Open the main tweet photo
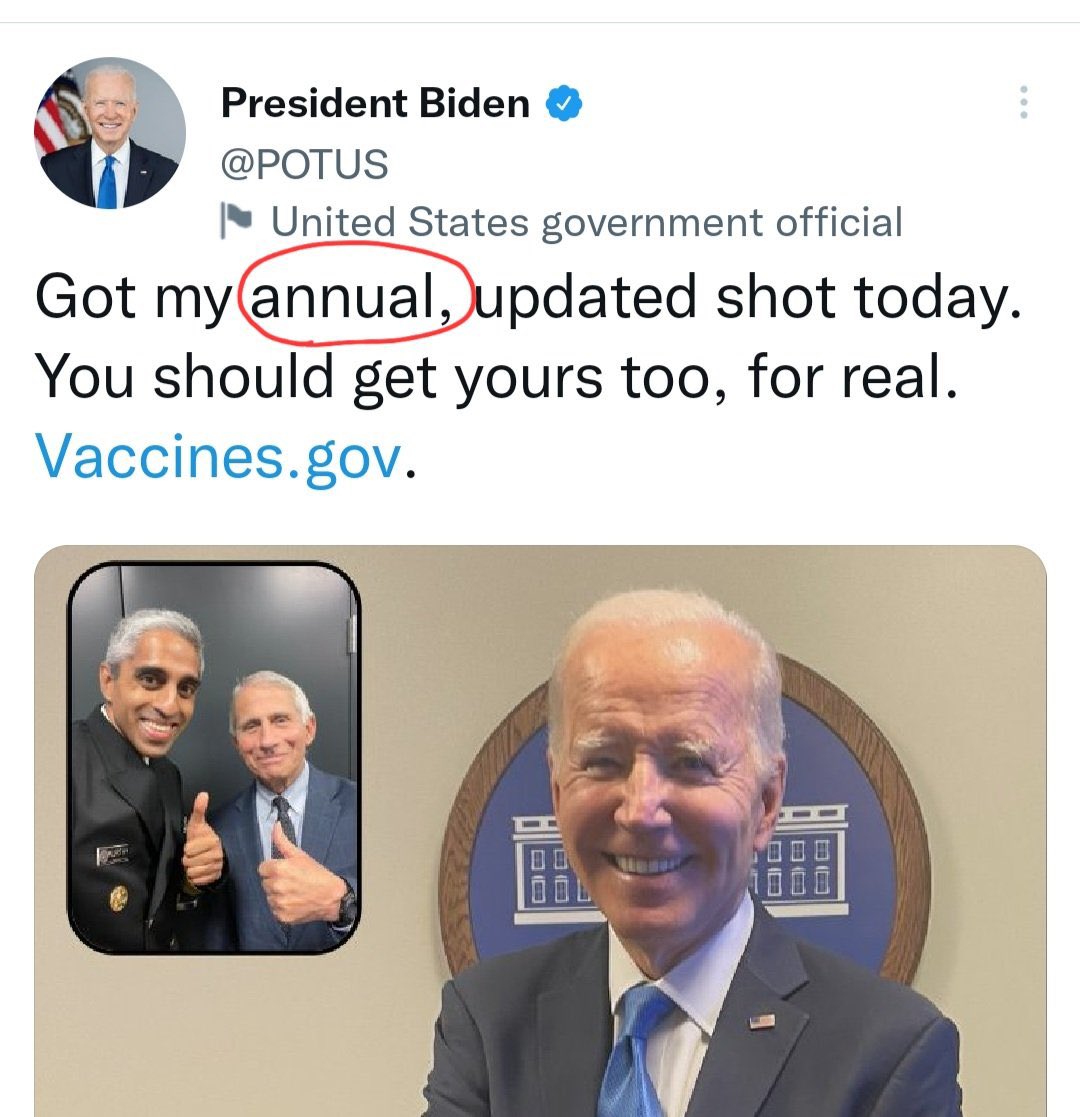 click(x=540, y=831)
